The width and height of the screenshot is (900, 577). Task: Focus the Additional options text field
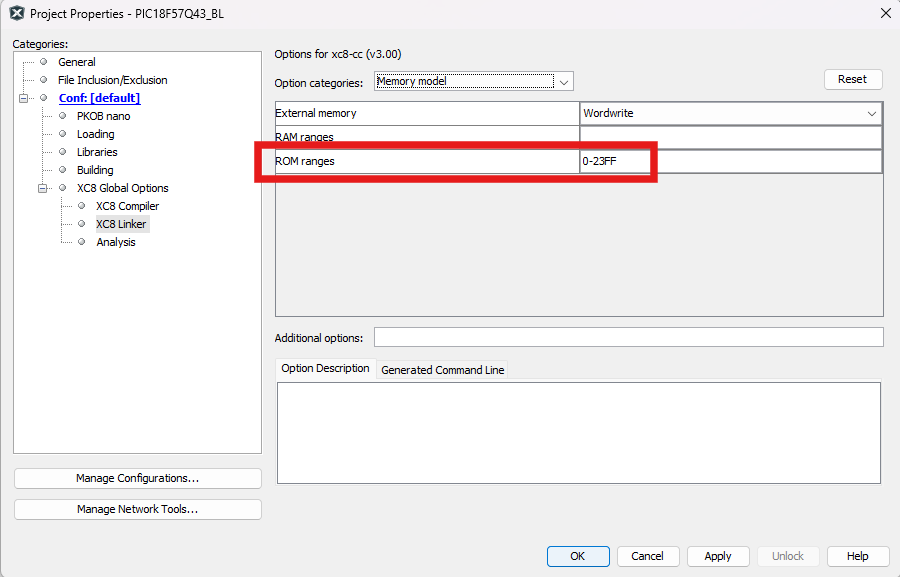(x=628, y=337)
